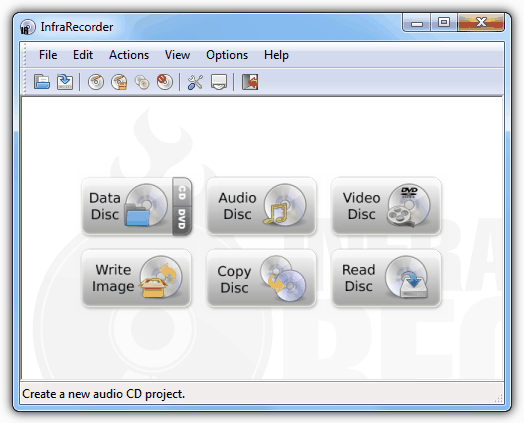Click the Write Image button
The image size is (524, 423).
(x=136, y=278)
